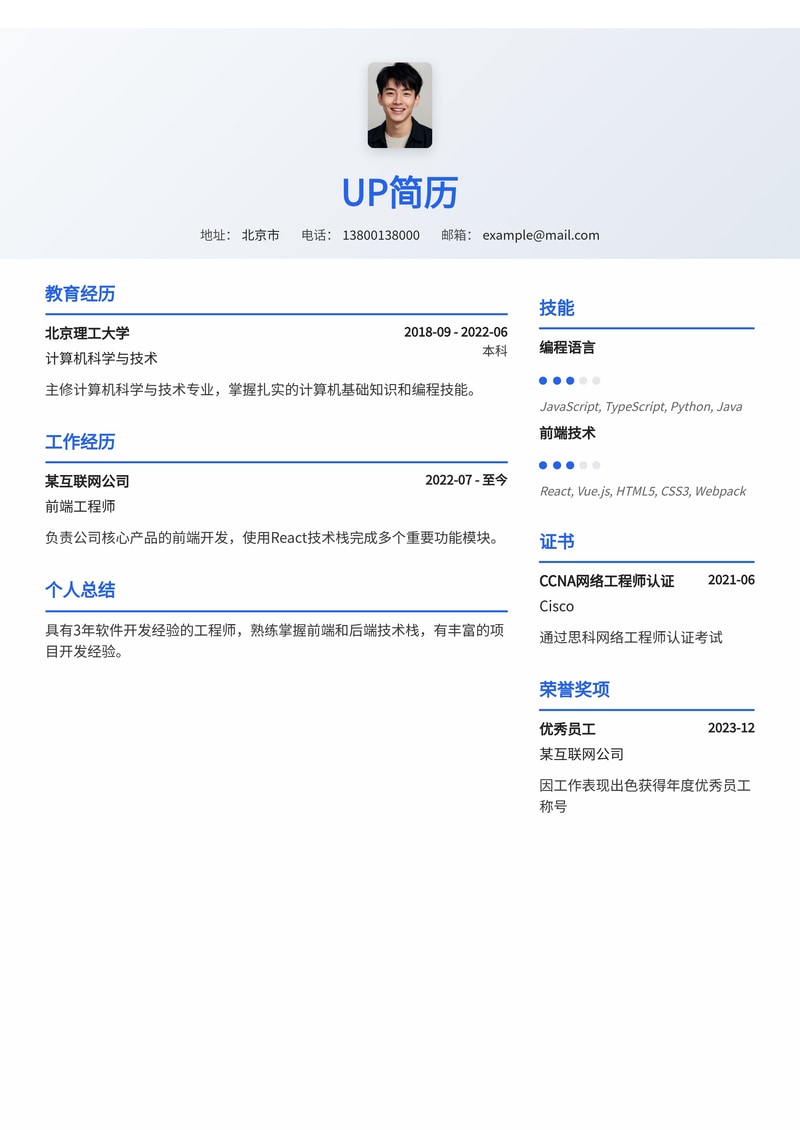Viewport: 800px width, 1130px height.
Task: Click the 技能 section heading
Action: [558, 308]
